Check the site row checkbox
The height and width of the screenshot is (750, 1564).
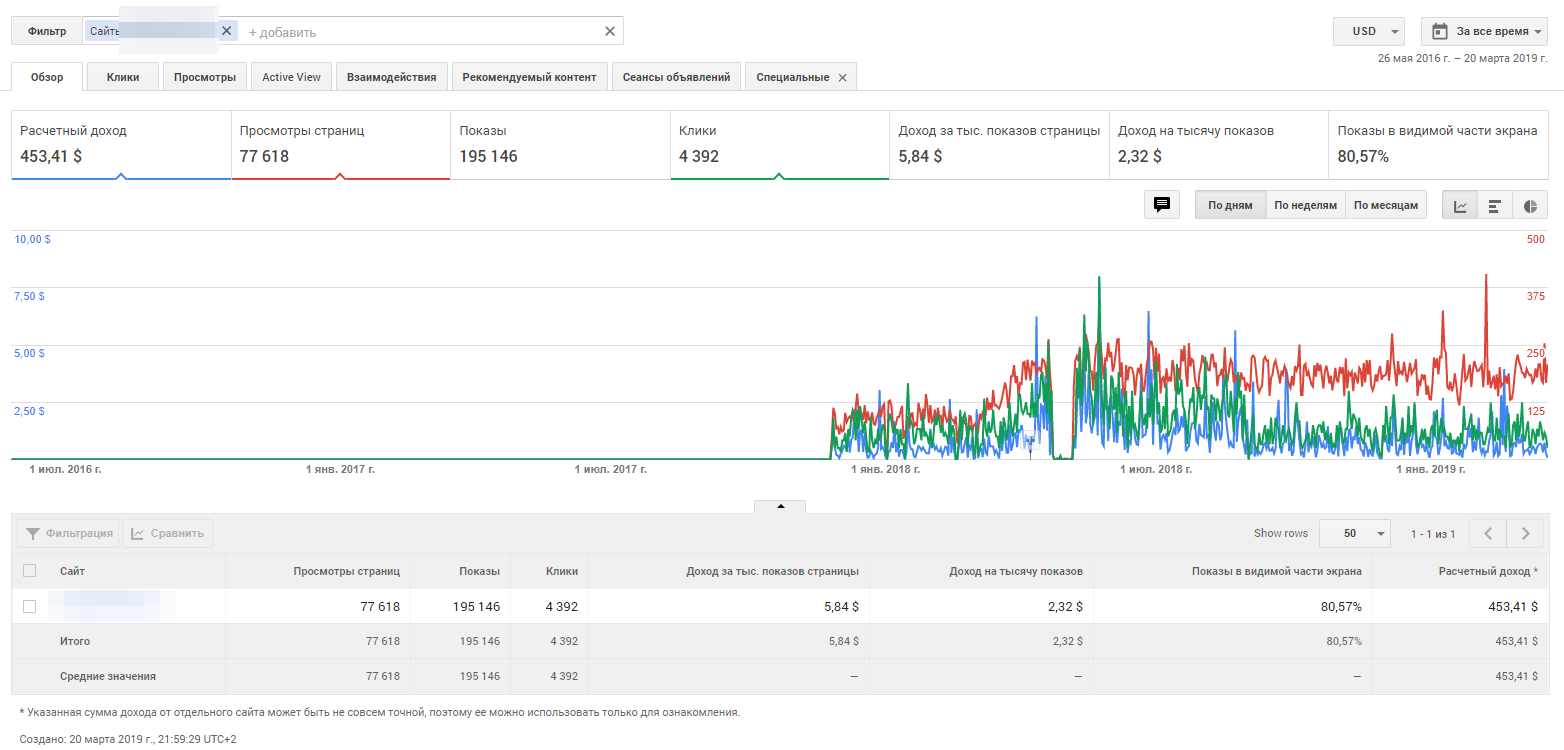pos(29,606)
